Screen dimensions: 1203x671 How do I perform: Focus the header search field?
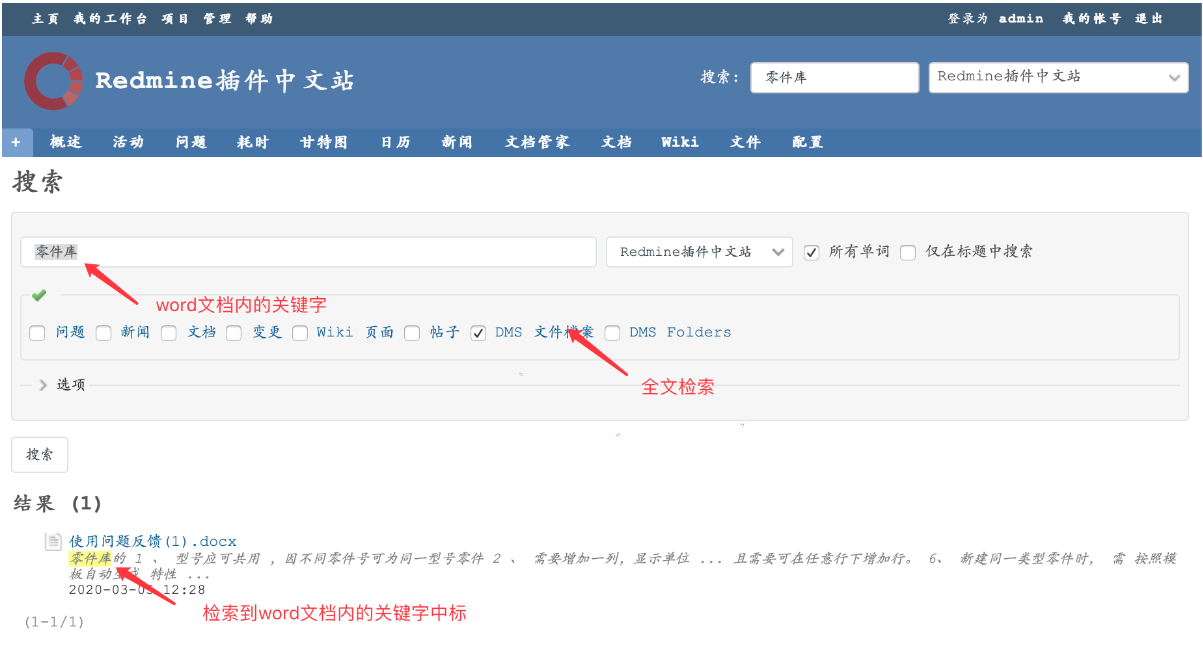(834, 78)
